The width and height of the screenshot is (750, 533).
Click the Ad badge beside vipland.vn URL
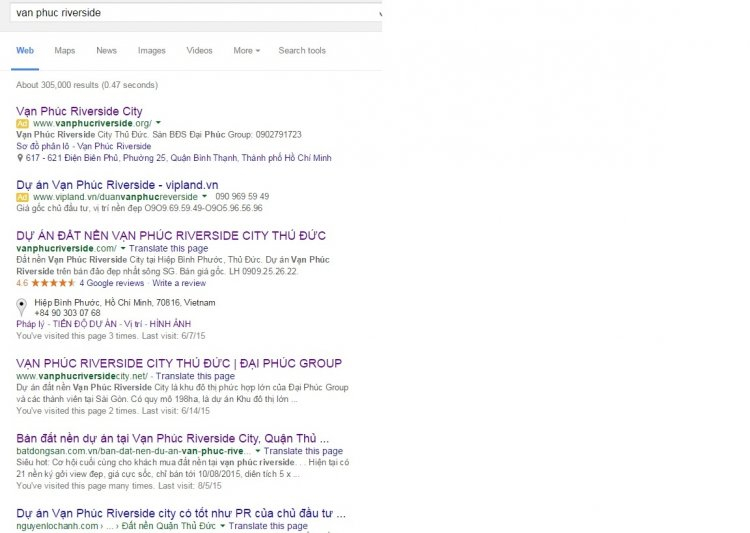(x=22, y=197)
